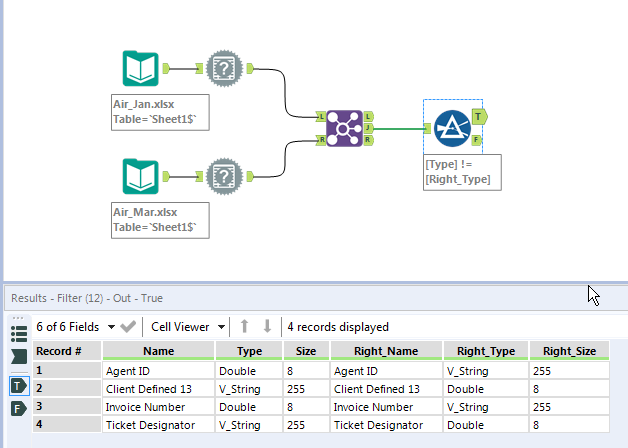The width and height of the screenshot is (628, 448).
Task: Click Right_Name cell 'Invoice Number'
Action: pos(386,407)
